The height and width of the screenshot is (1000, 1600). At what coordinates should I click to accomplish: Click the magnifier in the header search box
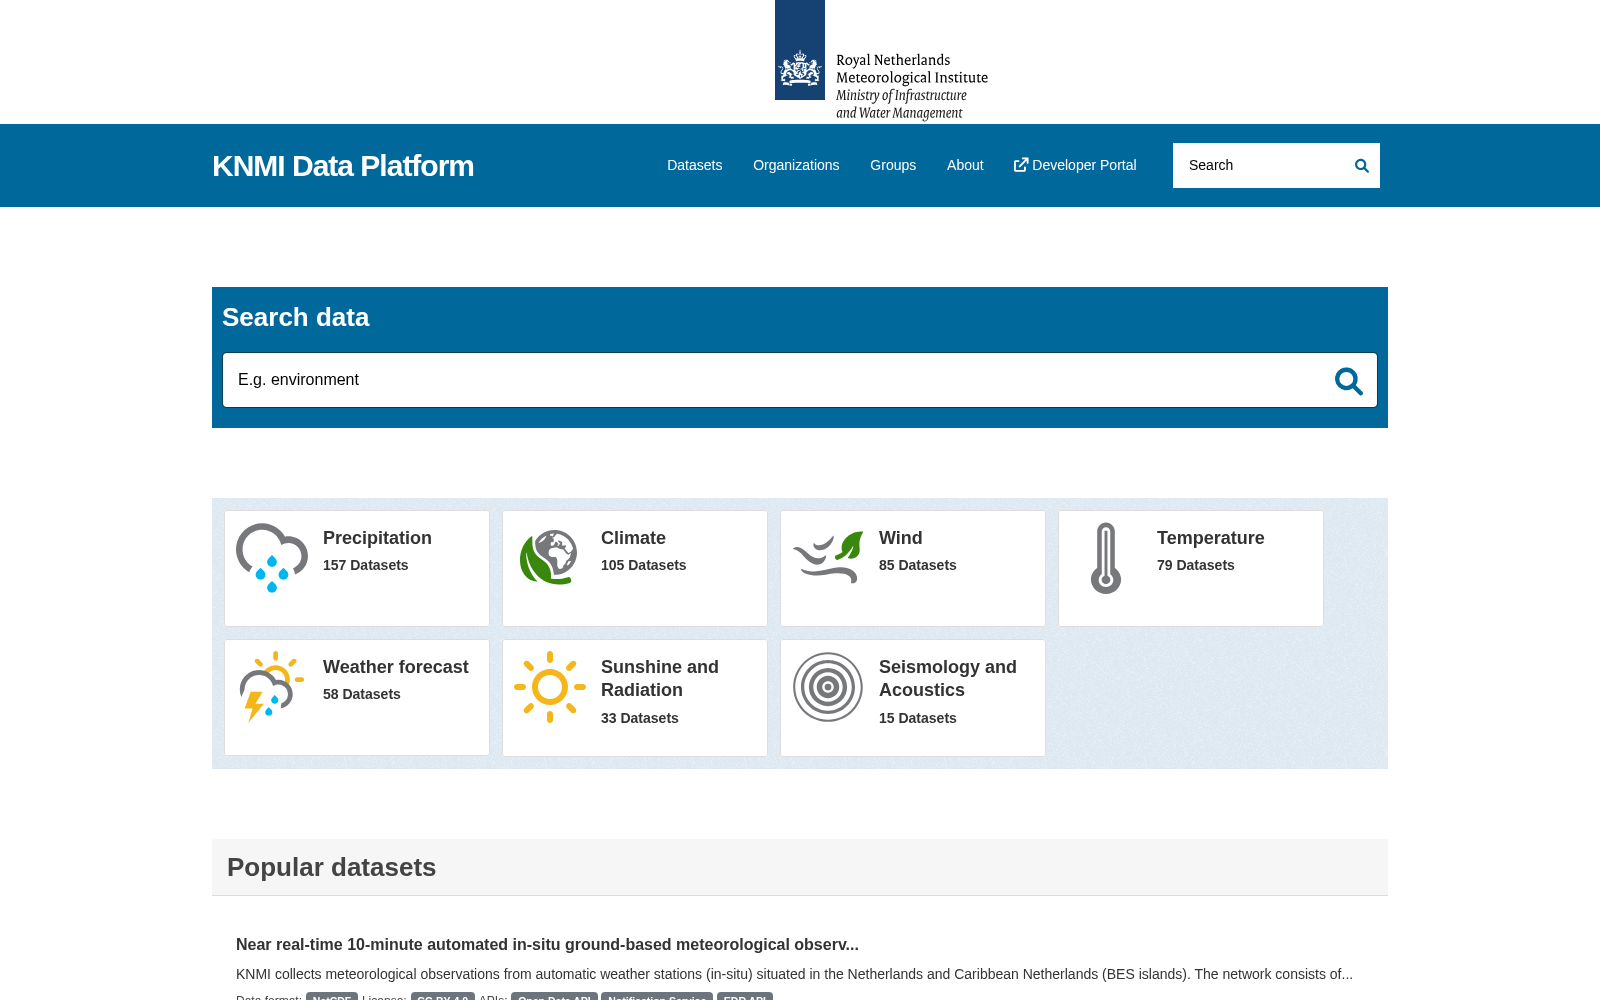point(1361,166)
